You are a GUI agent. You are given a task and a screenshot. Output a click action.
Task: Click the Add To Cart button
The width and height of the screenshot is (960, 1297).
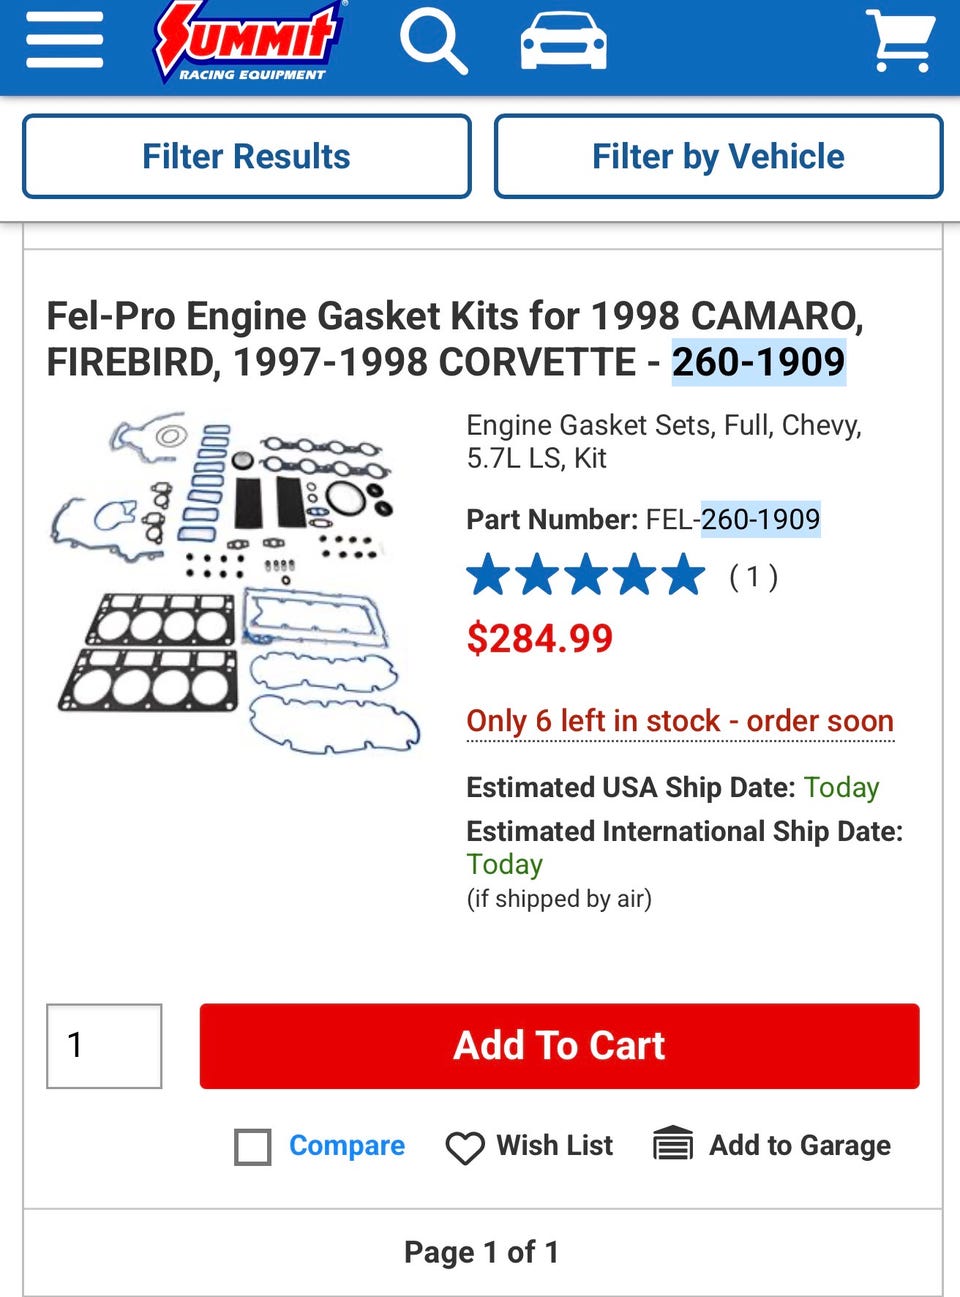pos(559,1046)
